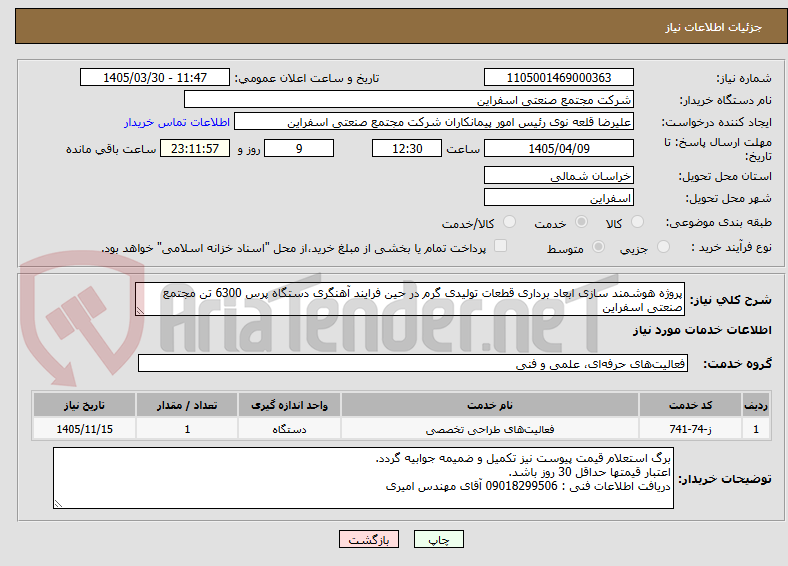The height and width of the screenshot is (566, 788).
Task: Click the delivery city field اسفراین
Action: [x=558, y=198]
